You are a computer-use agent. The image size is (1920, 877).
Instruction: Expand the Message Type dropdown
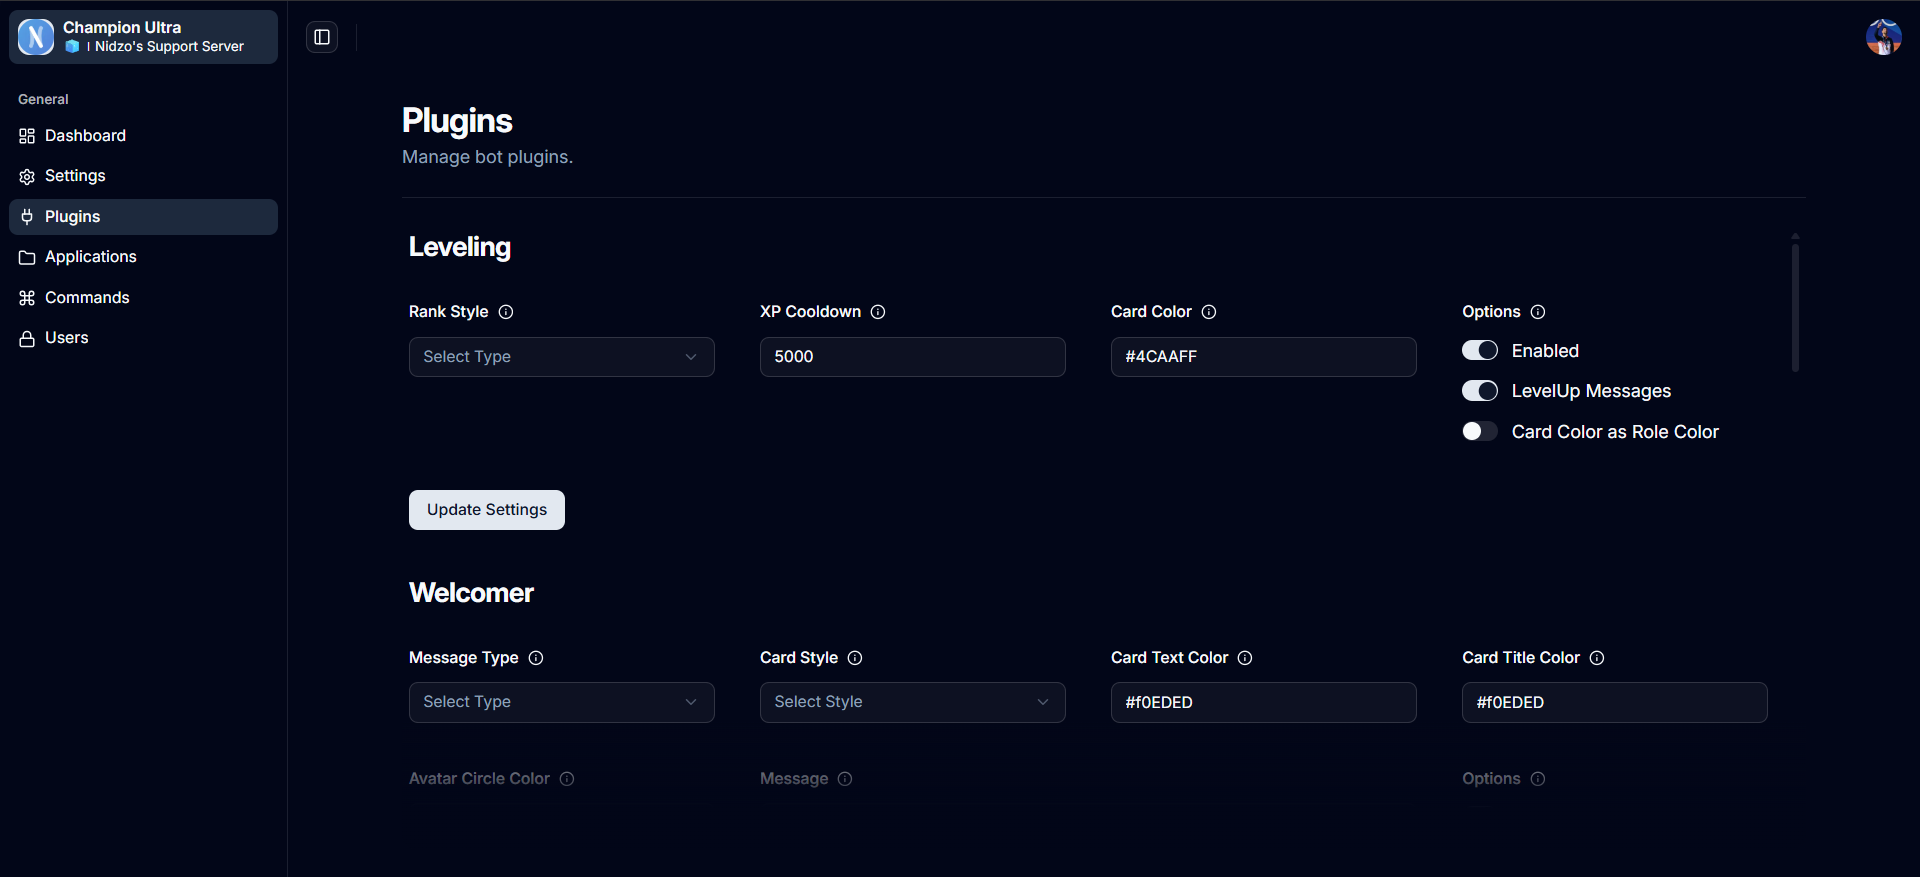(x=561, y=702)
